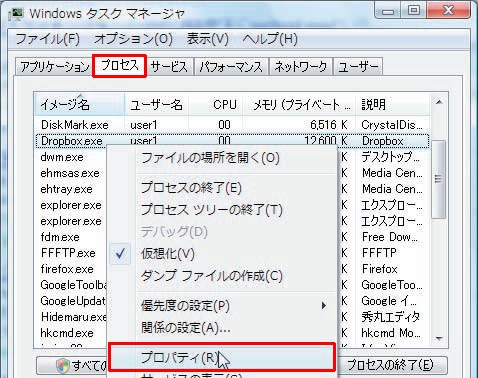Select the GoogleToolba process row
The height and width of the screenshot is (378, 478).
click(x=74, y=285)
